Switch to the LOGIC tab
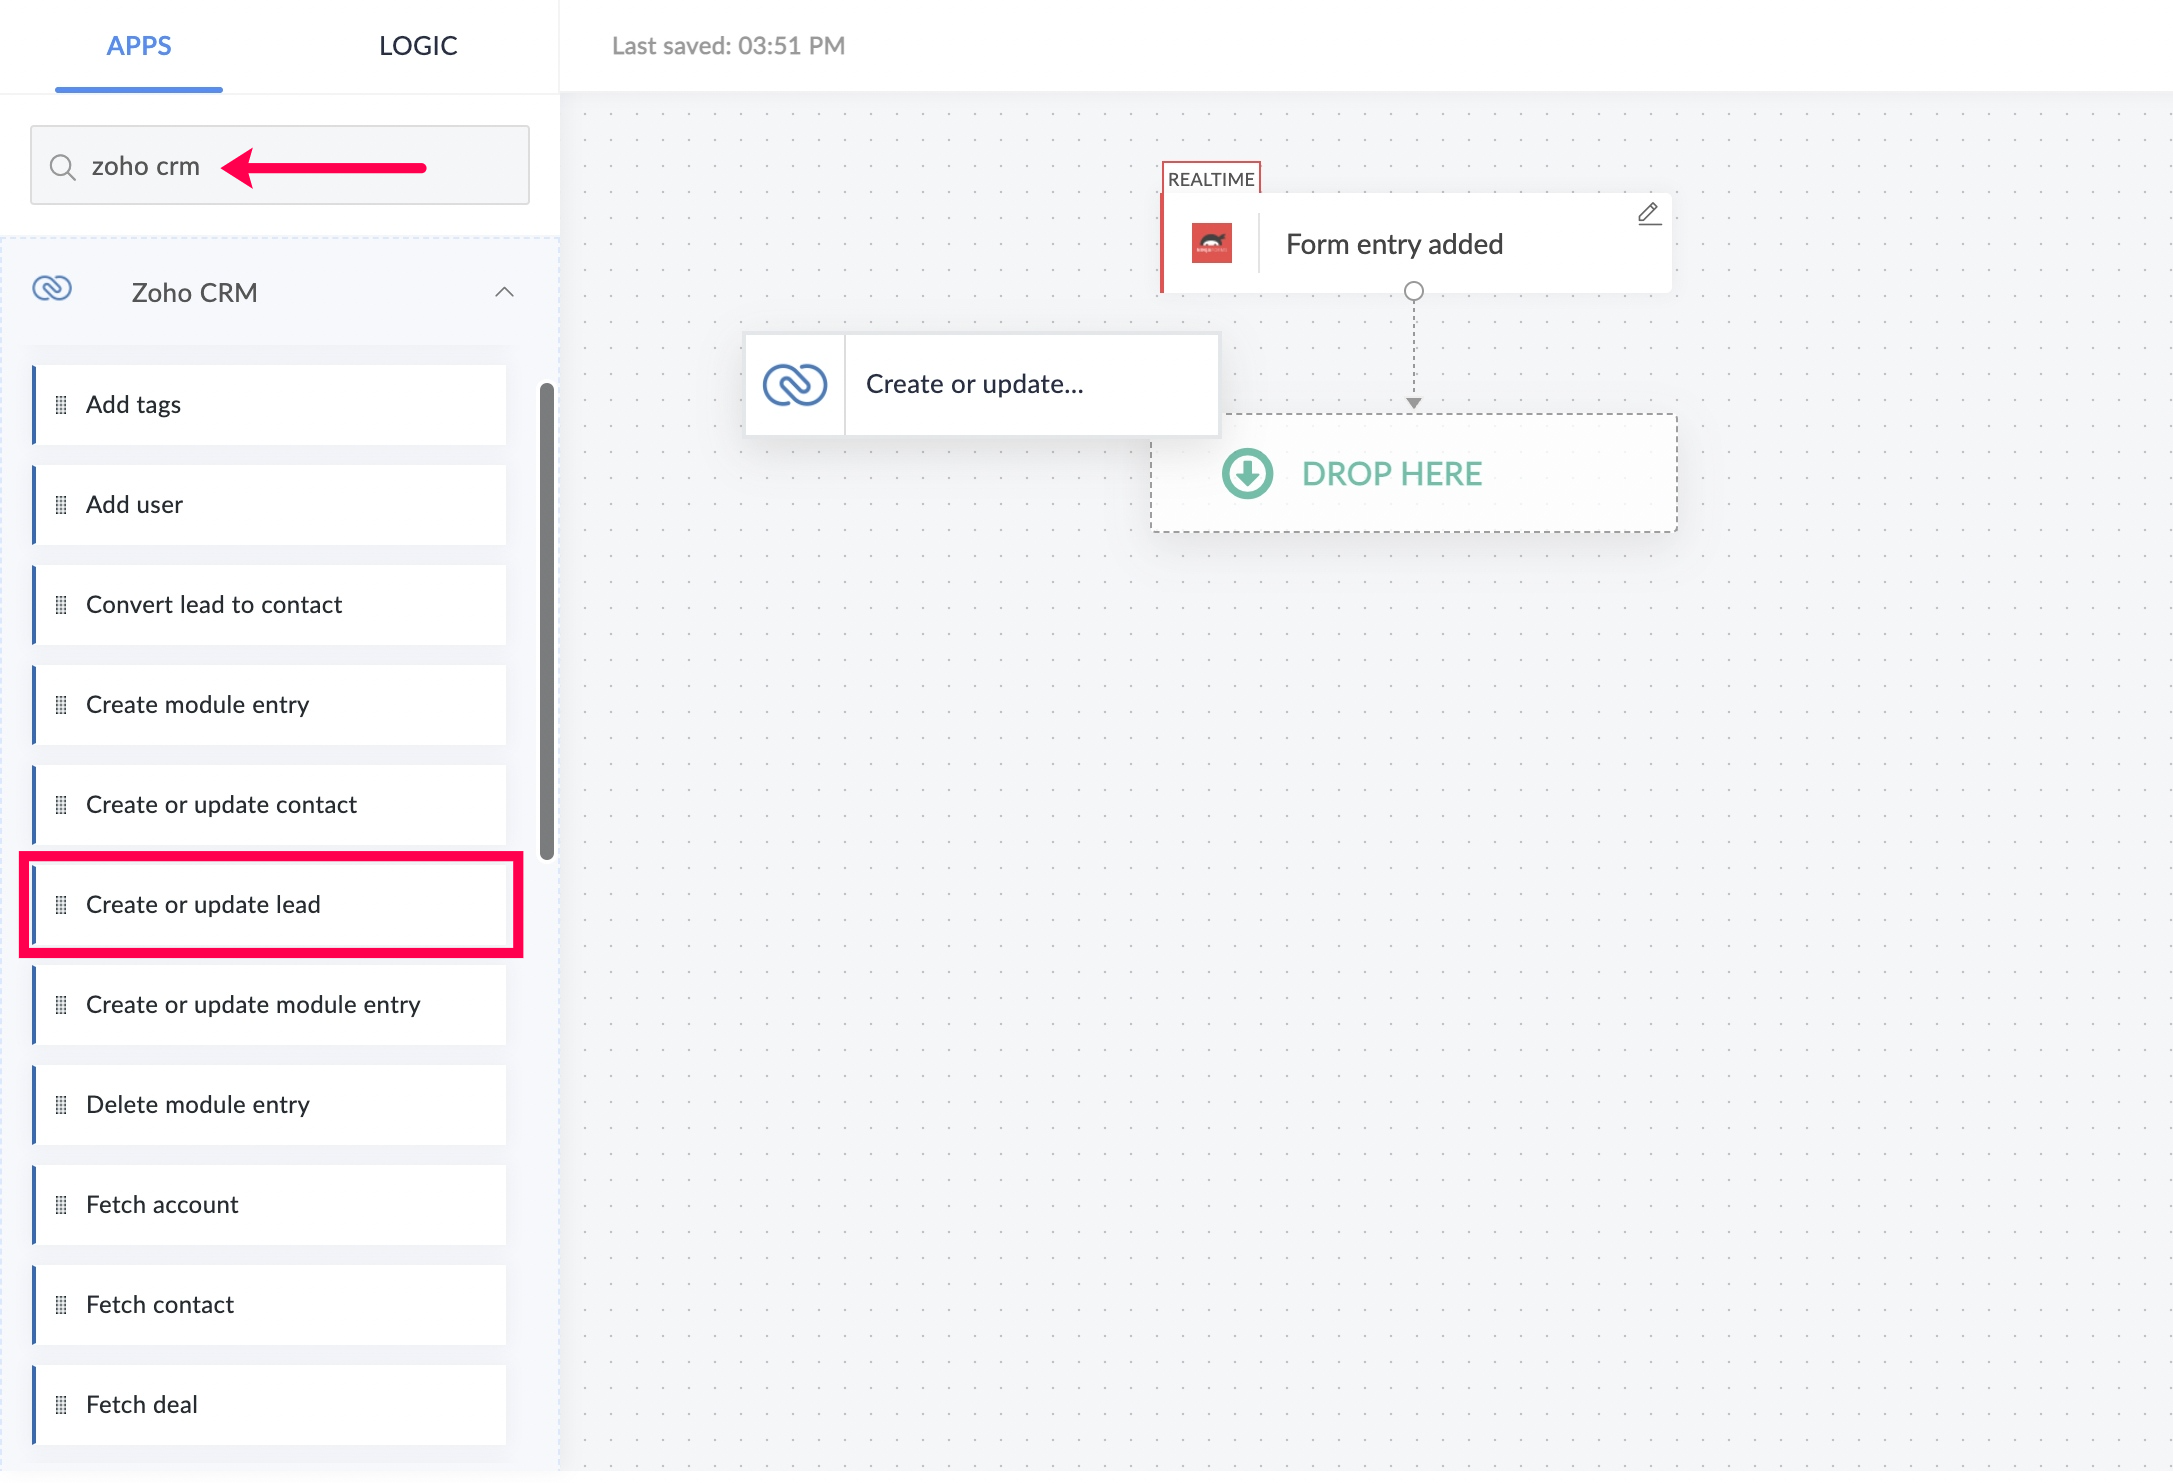 [x=418, y=46]
